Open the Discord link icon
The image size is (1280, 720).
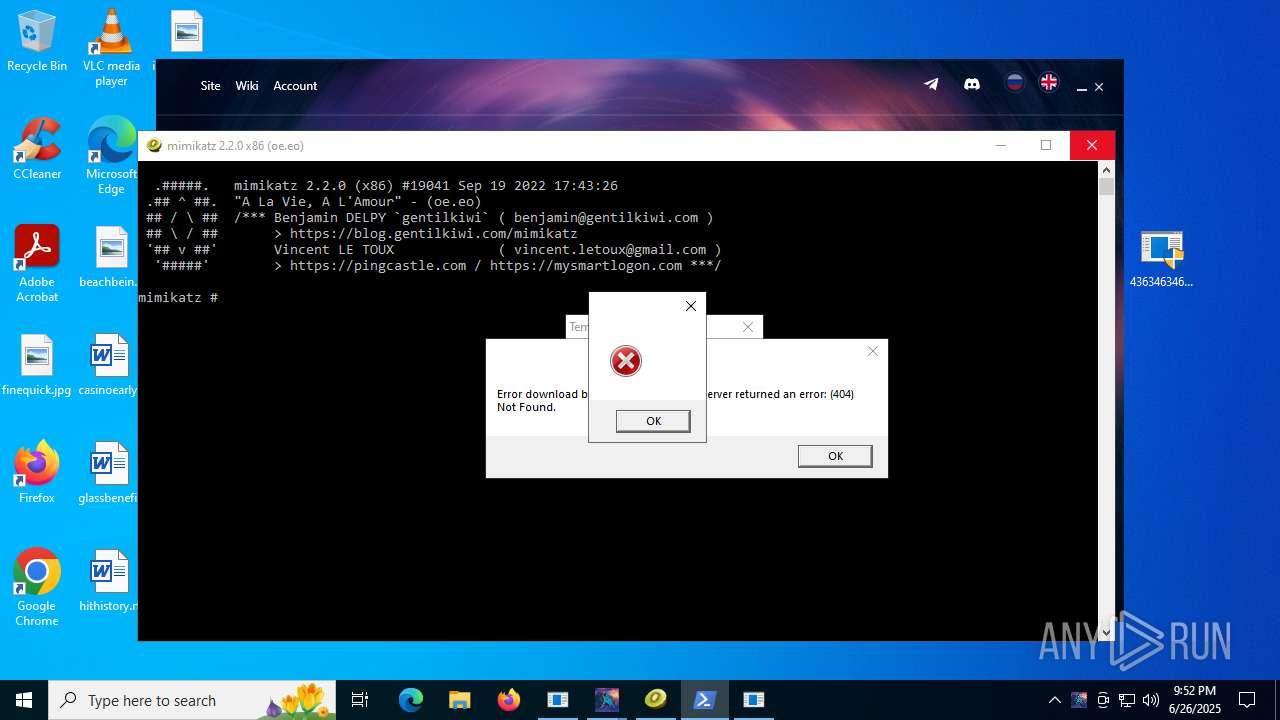(972, 84)
